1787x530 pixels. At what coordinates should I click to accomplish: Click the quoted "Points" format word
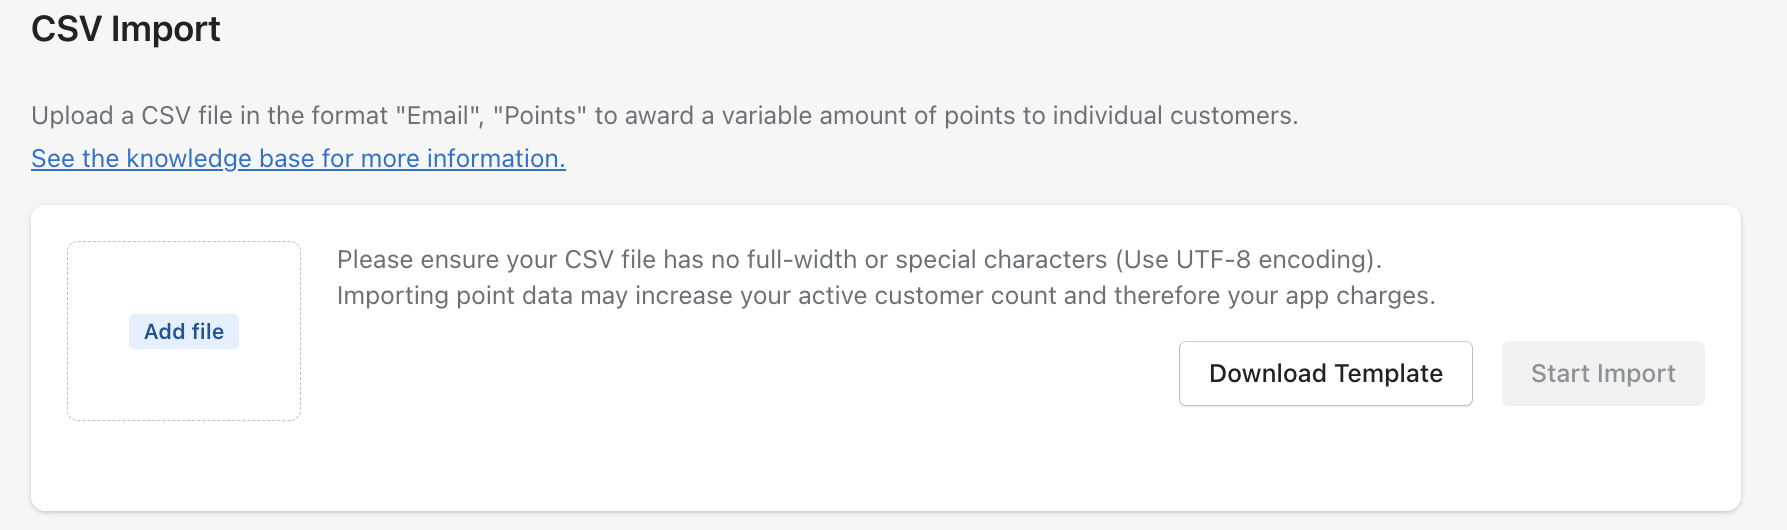point(541,116)
